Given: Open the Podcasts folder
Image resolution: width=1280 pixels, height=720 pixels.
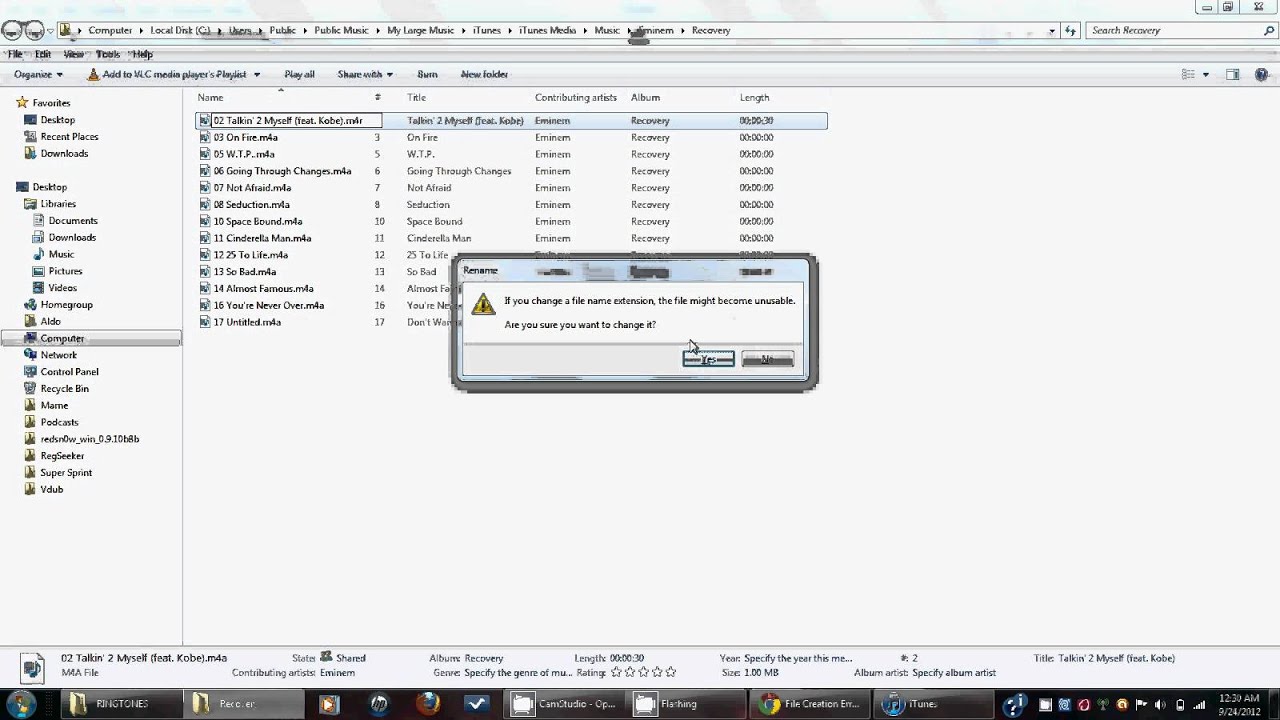Looking at the screenshot, I should click(59, 423).
